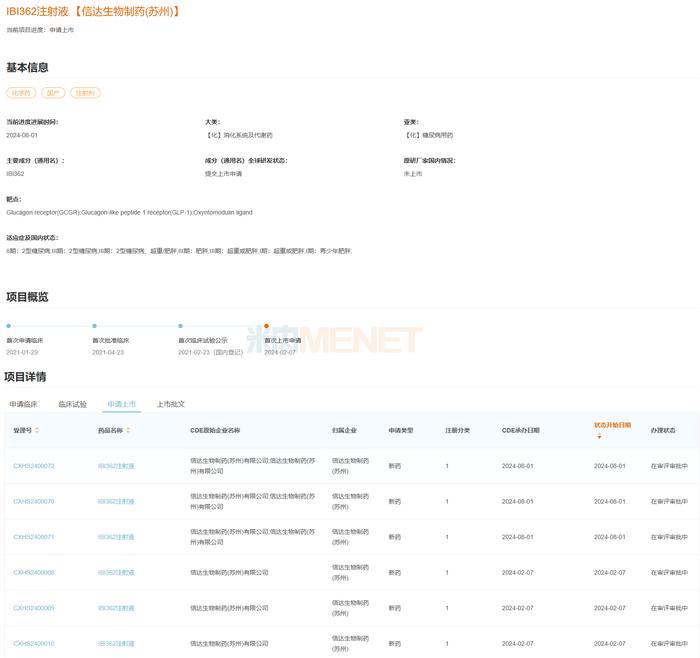The image size is (700, 658).
Task: Click the 2021-04-23 date under 首次批准临床
Action: 108,352
